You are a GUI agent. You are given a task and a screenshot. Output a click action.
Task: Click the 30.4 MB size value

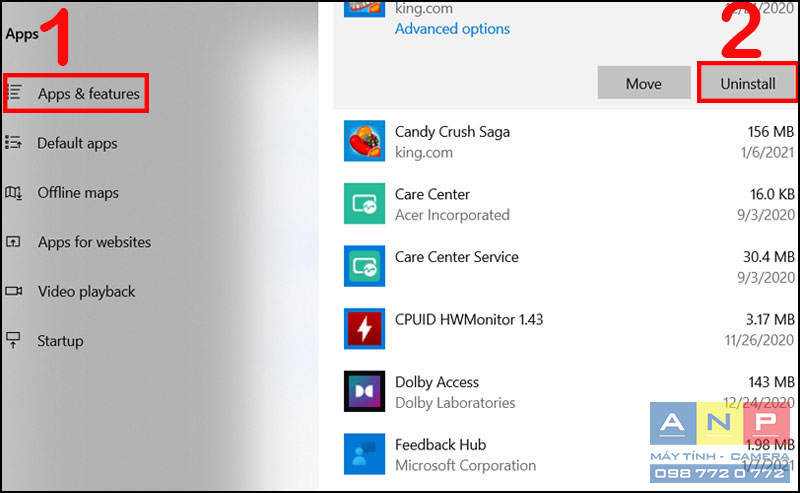pos(768,257)
